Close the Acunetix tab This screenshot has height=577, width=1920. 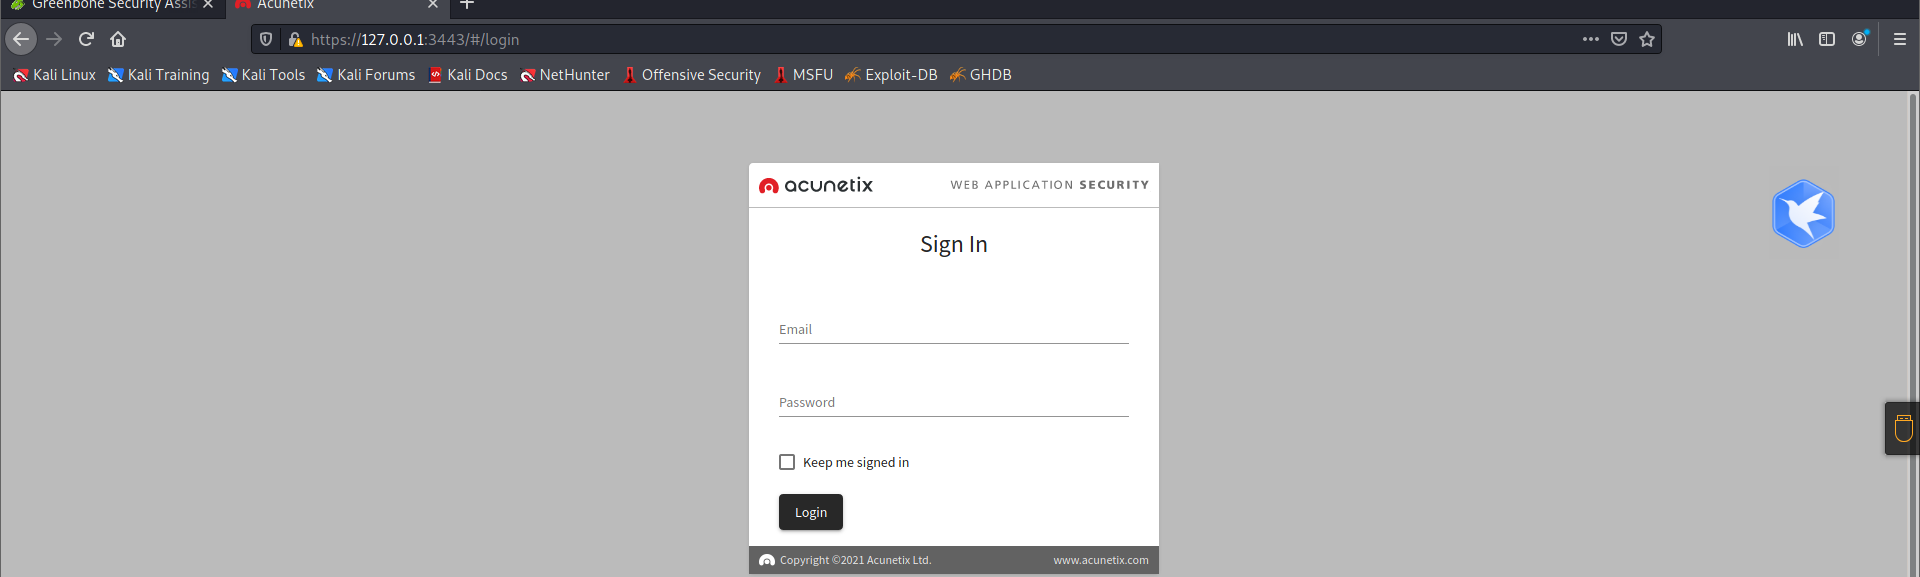click(x=432, y=5)
